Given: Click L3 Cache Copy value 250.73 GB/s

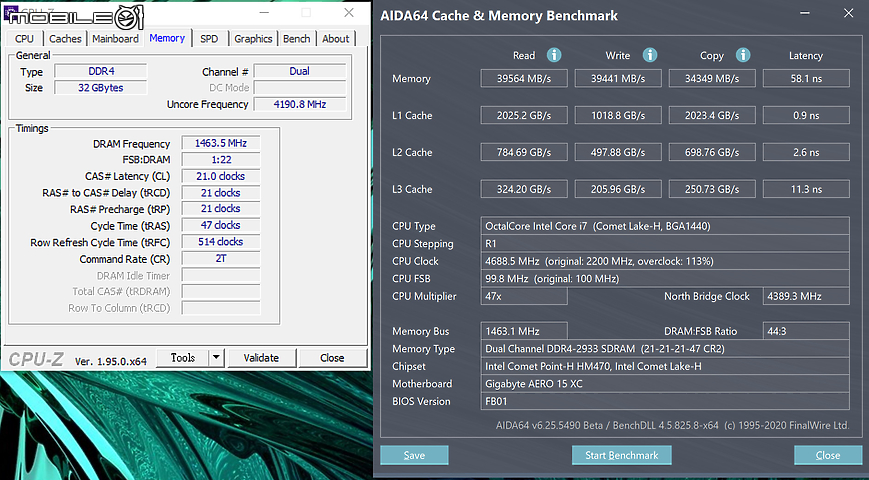Looking at the screenshot, I should pos(712,189).
